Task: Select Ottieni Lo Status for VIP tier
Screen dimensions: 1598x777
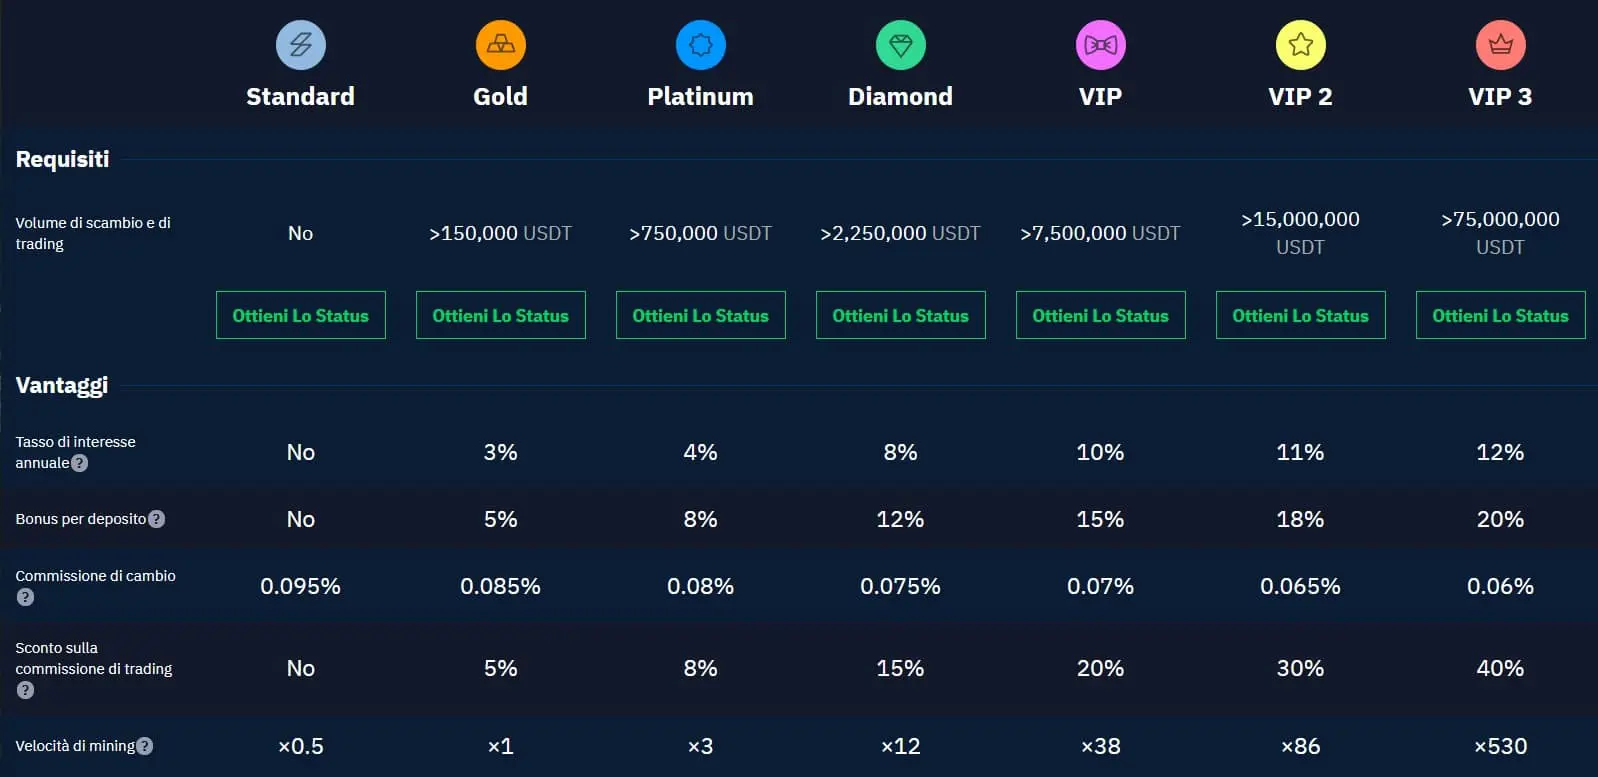Action: click(x=1100, y=315)
